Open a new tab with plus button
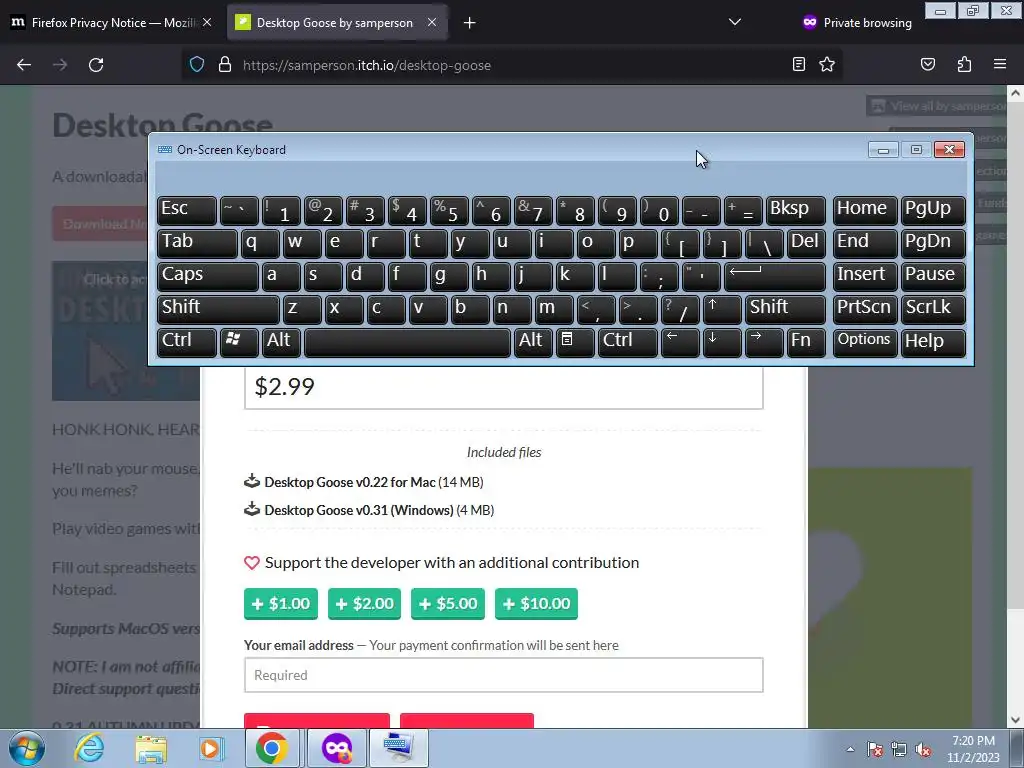Screen dimensions: 1024x768 point(469,23)
